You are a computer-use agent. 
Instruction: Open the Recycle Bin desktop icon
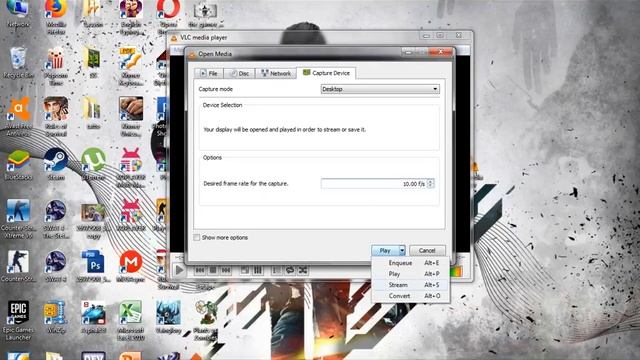tap(18, 63)
